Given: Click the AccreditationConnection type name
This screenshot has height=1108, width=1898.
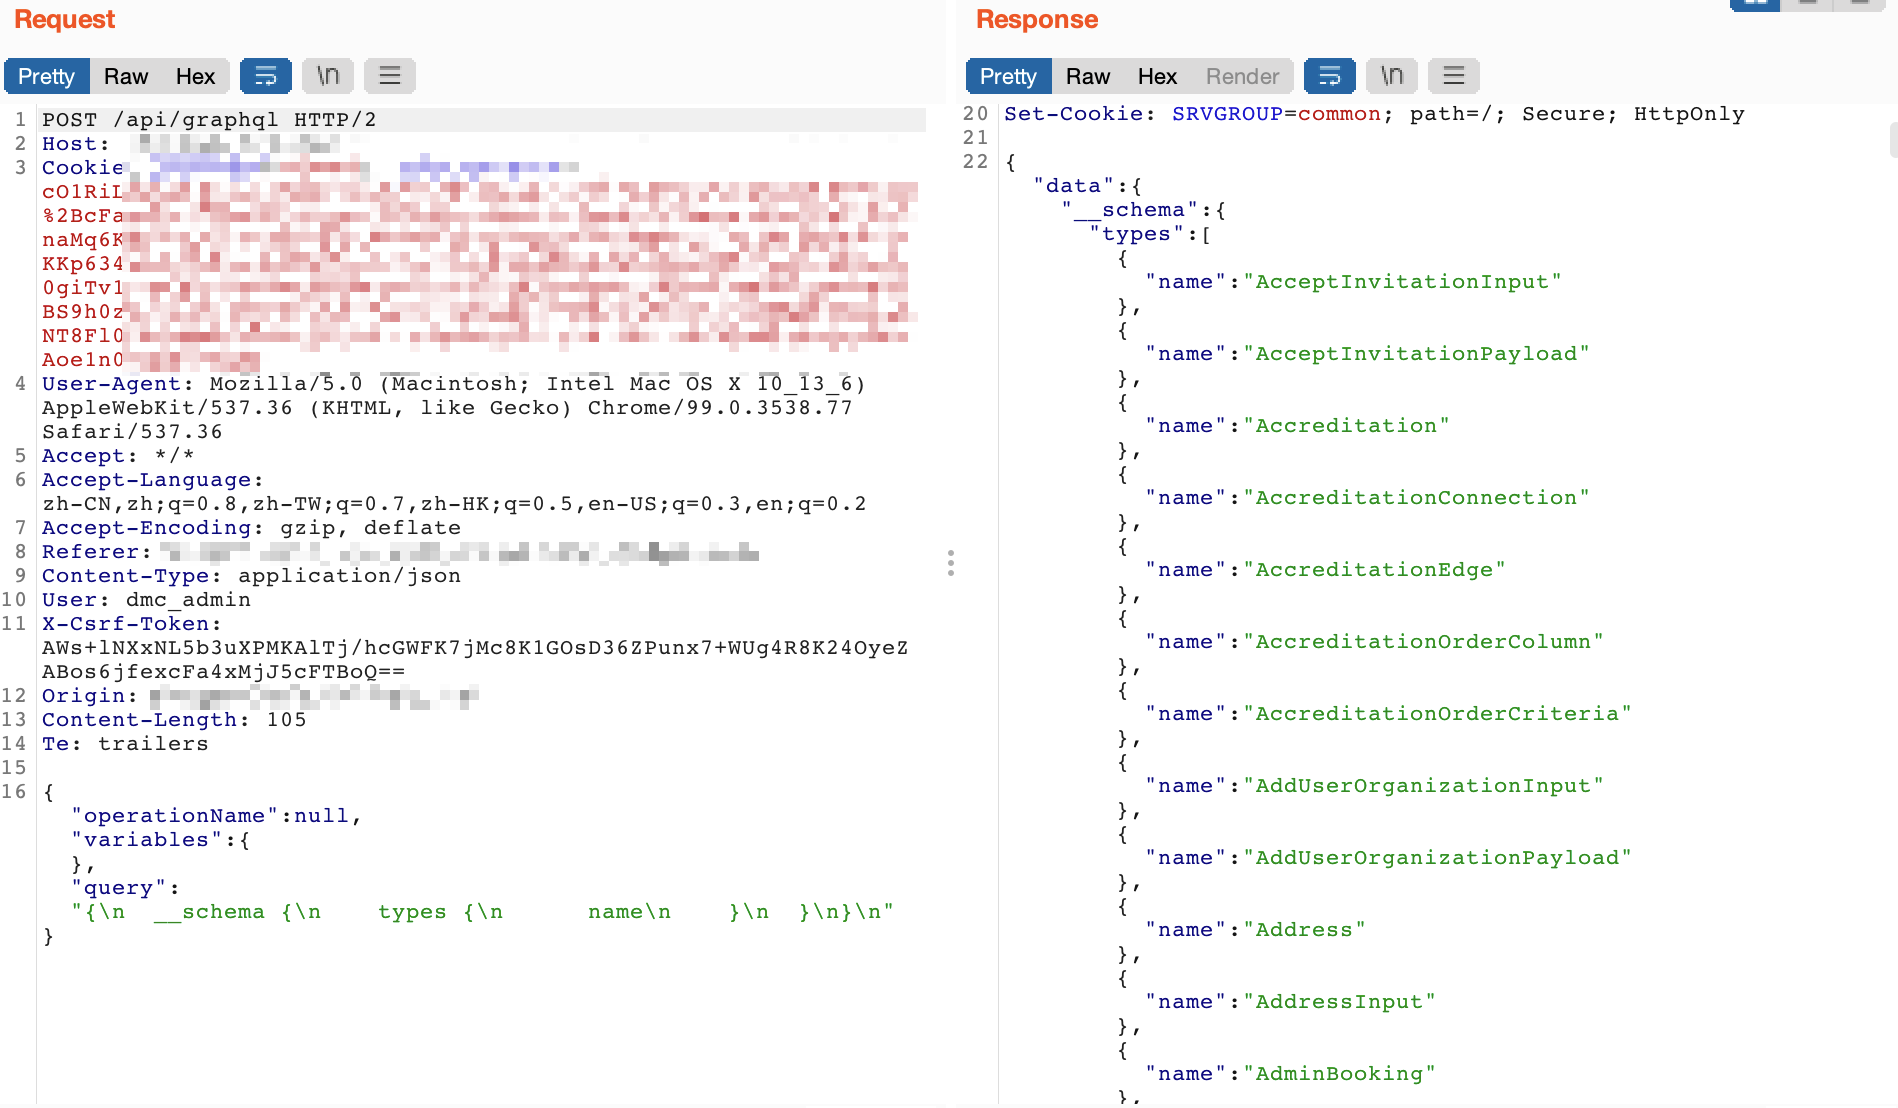Looking at the screenshot, I should click(x=1416, y=498).
